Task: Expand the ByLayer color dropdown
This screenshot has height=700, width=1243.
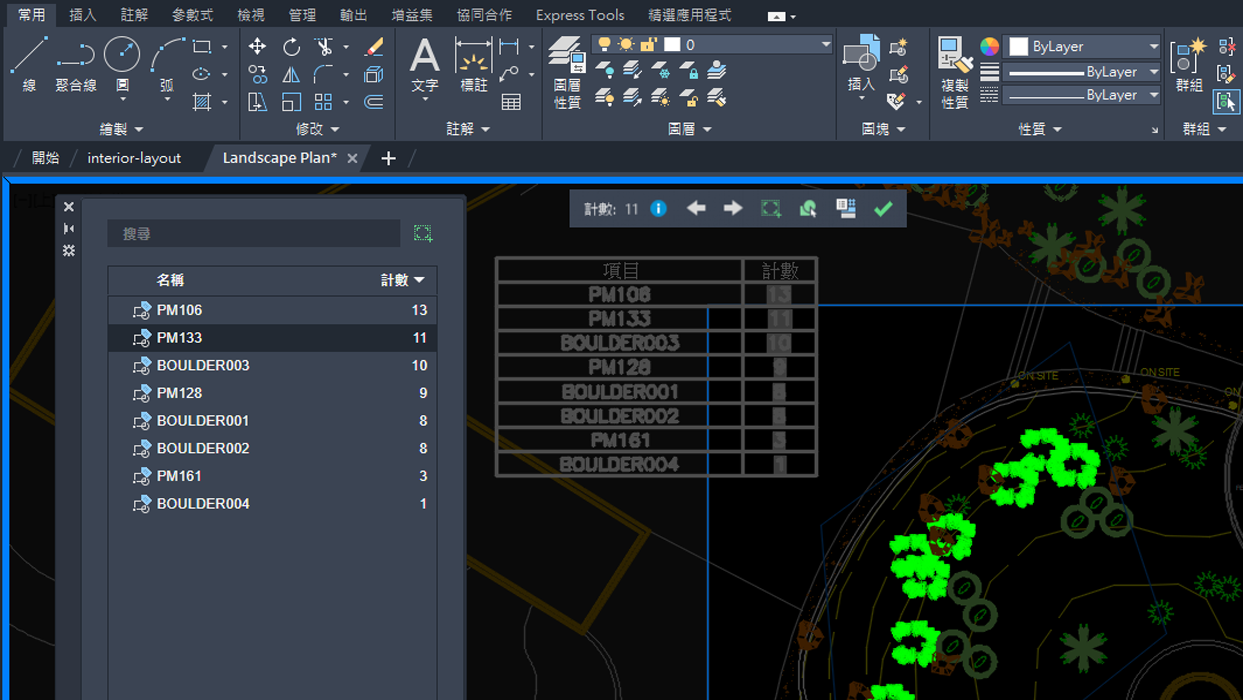Action: (x=1152, y=47)
